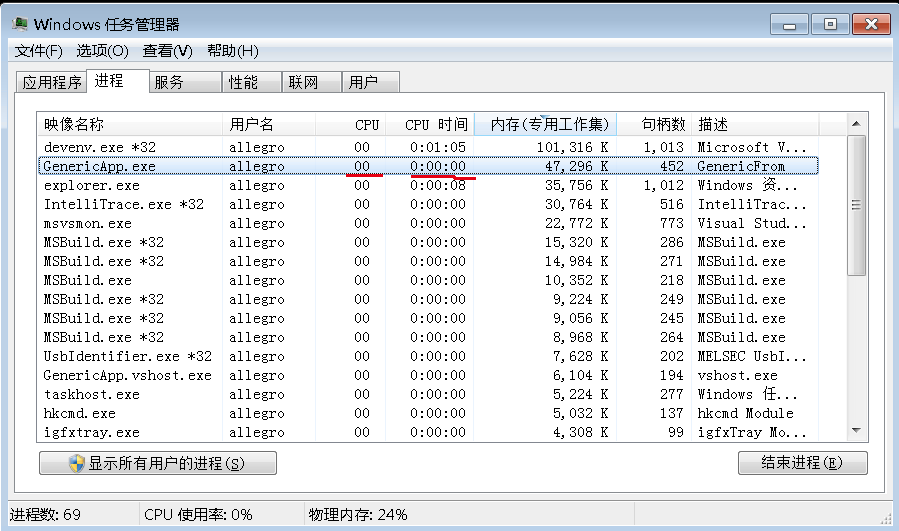This screenshot has width=899, height=531.
Task: Select the 进程 tab
Action: click(x=118, y=81)
